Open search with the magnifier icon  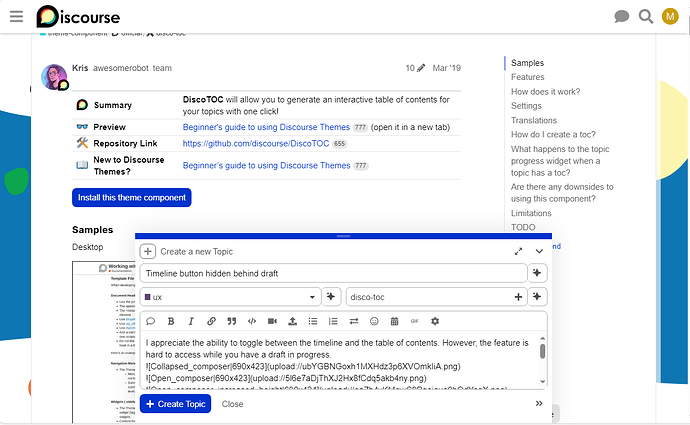click(x=646, y=17)
